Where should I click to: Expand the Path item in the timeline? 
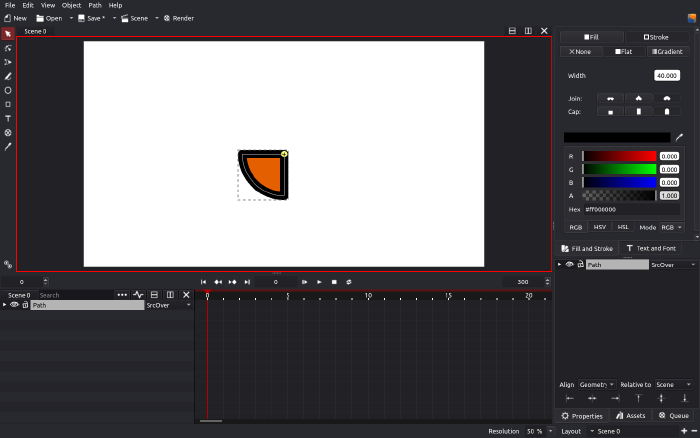(x=4, y=305)
